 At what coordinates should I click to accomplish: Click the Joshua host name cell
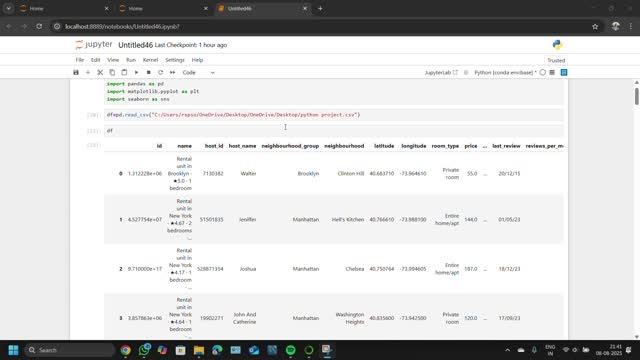pyautogui.click(x=248, y=269)
